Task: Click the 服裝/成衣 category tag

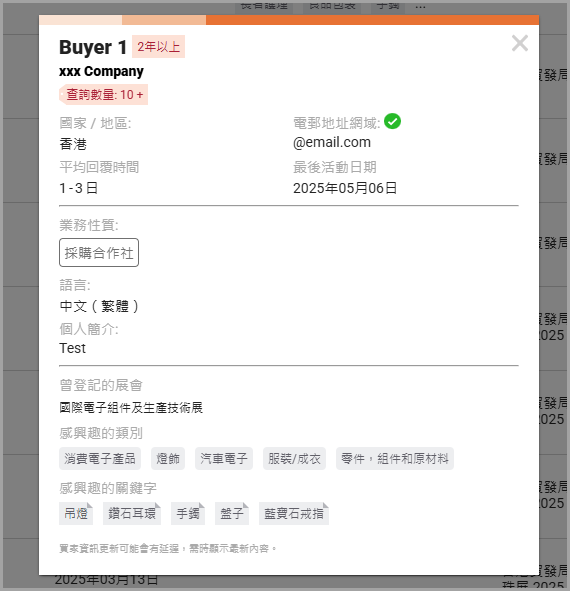Action: 294,459
